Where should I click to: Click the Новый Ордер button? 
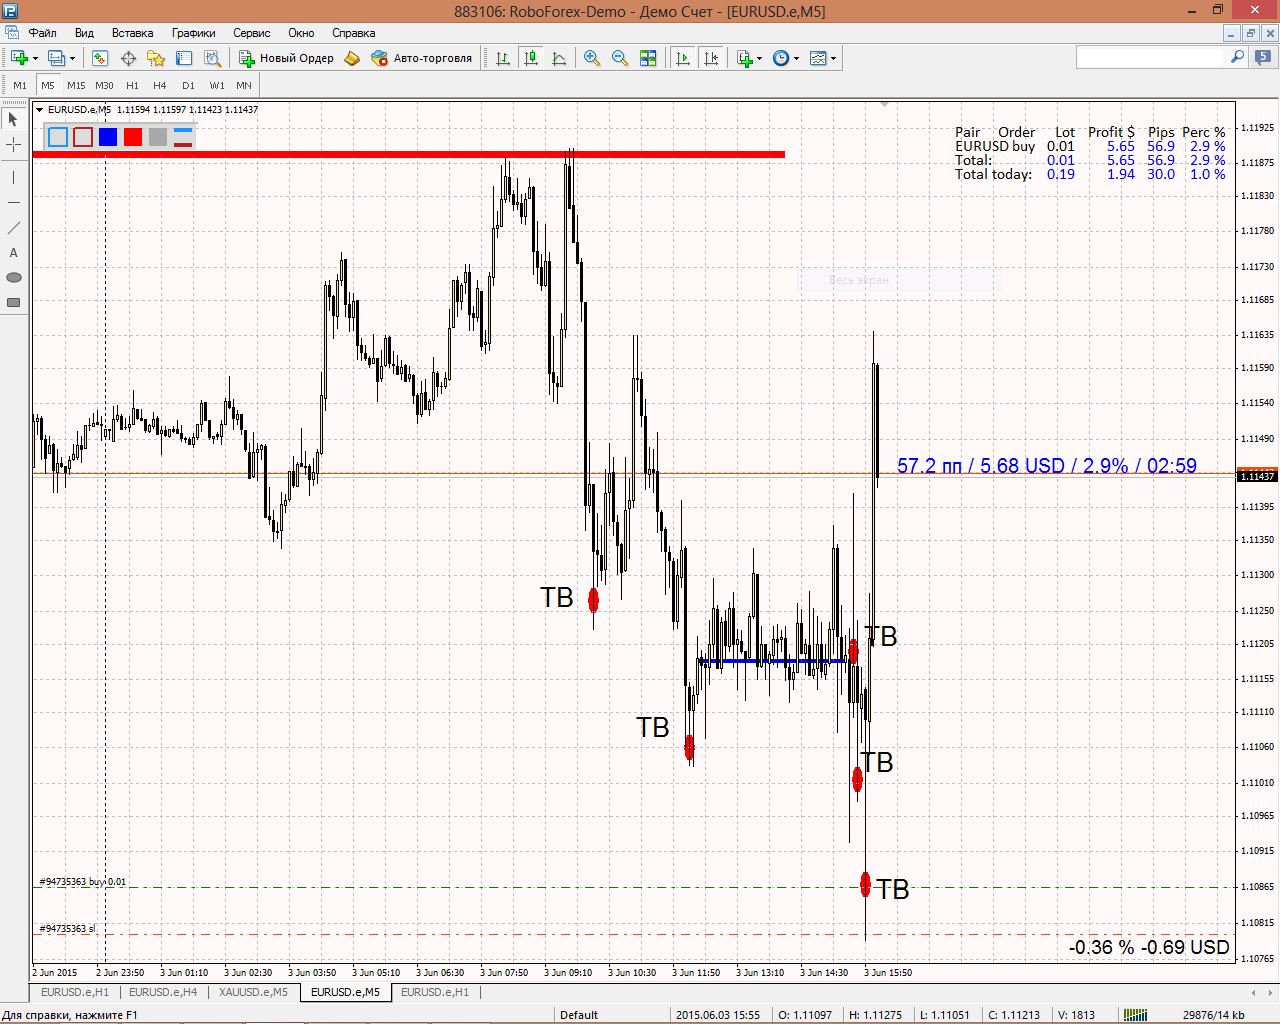click(286, 58)
